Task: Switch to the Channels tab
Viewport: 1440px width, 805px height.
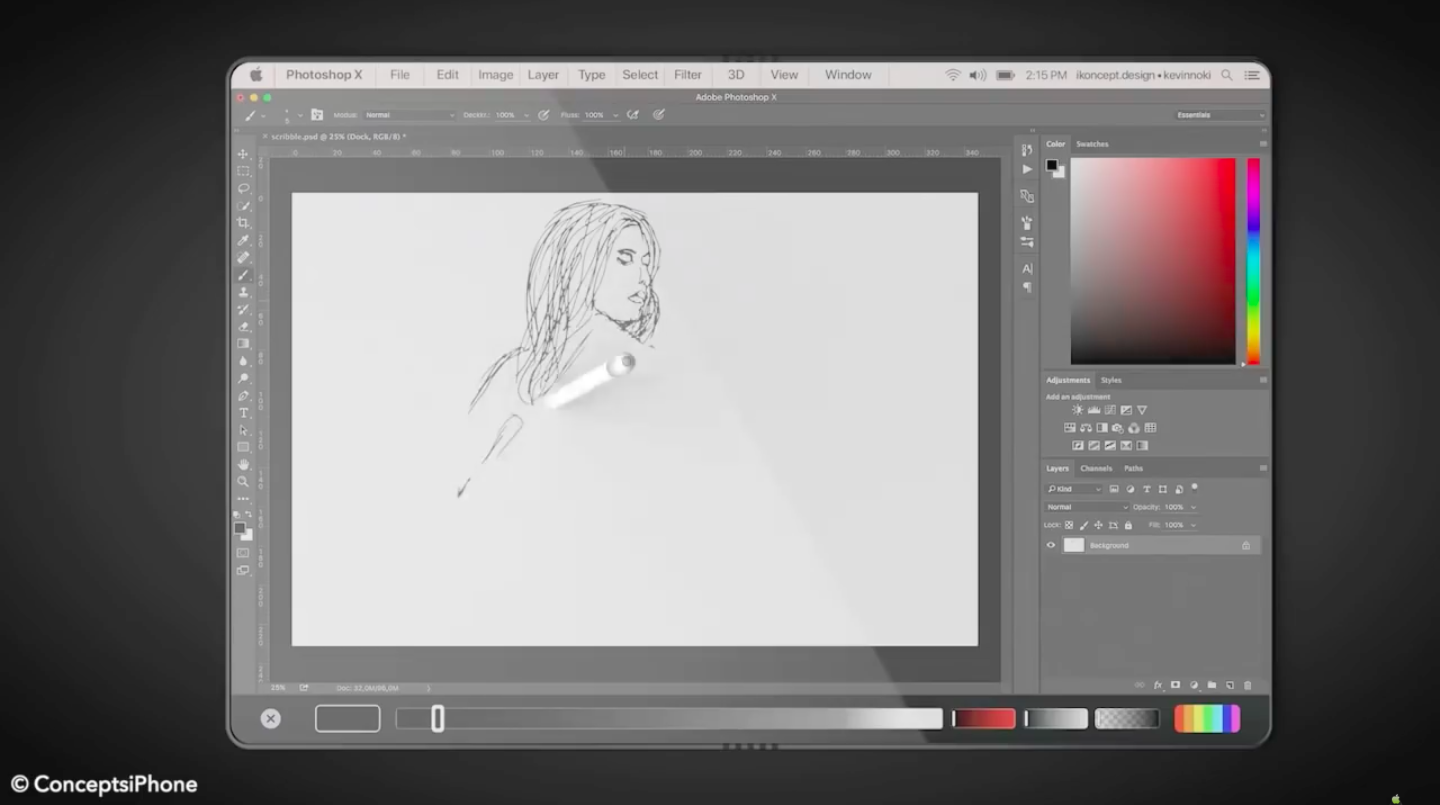Action: click(x=1096, y=468)
